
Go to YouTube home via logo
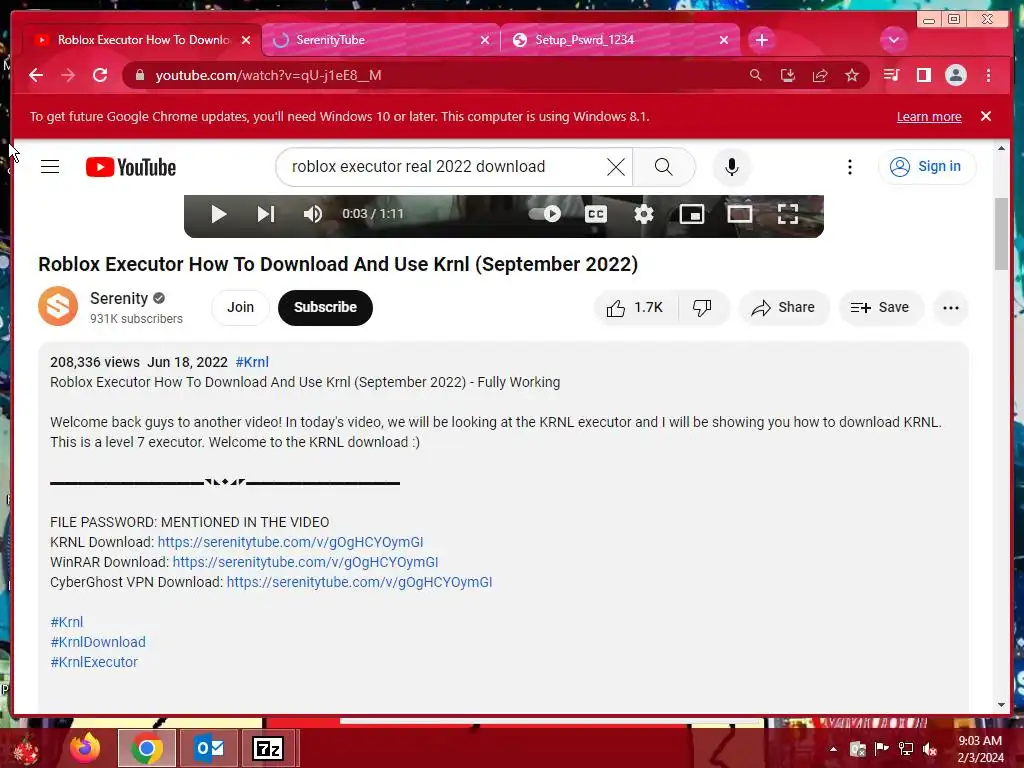pos(131,167)
